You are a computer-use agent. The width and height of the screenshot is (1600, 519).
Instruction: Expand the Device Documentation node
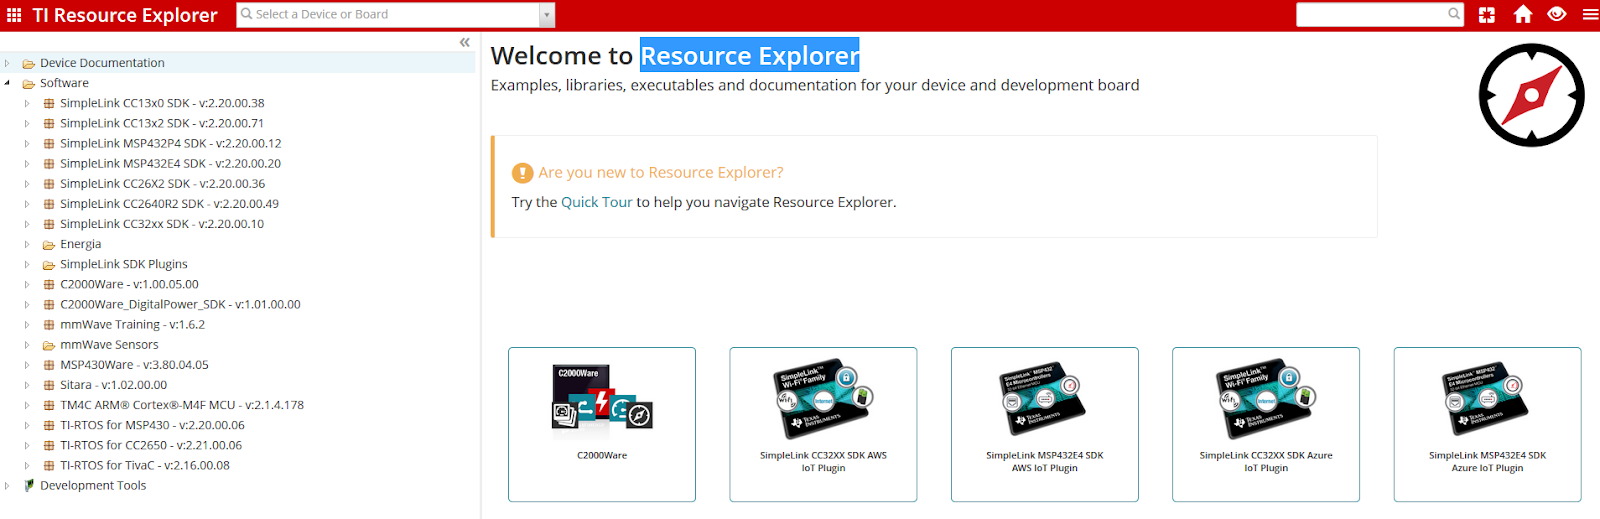[x=7, y=63]
